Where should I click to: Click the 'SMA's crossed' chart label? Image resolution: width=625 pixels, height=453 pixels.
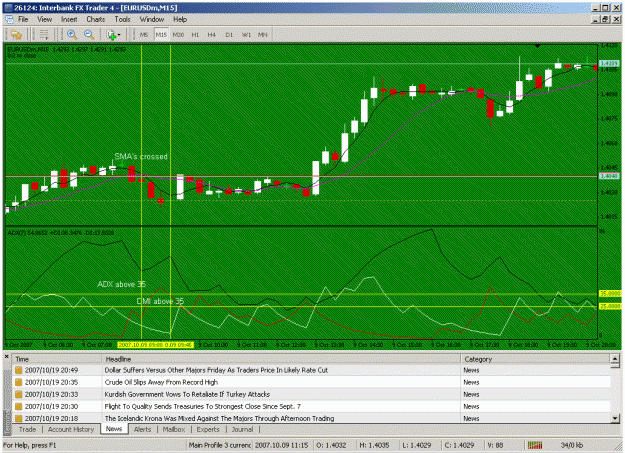click(x=141, y=157)
